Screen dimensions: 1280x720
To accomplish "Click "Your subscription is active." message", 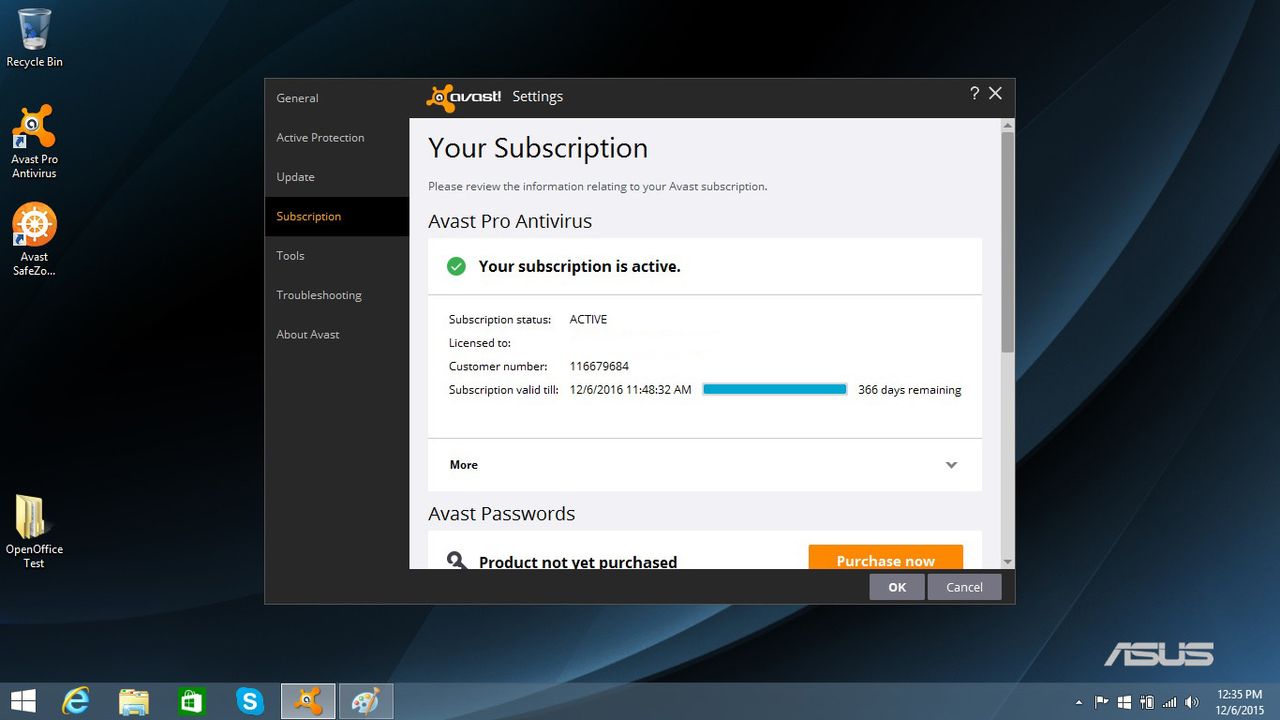I will tap(579, 266).
